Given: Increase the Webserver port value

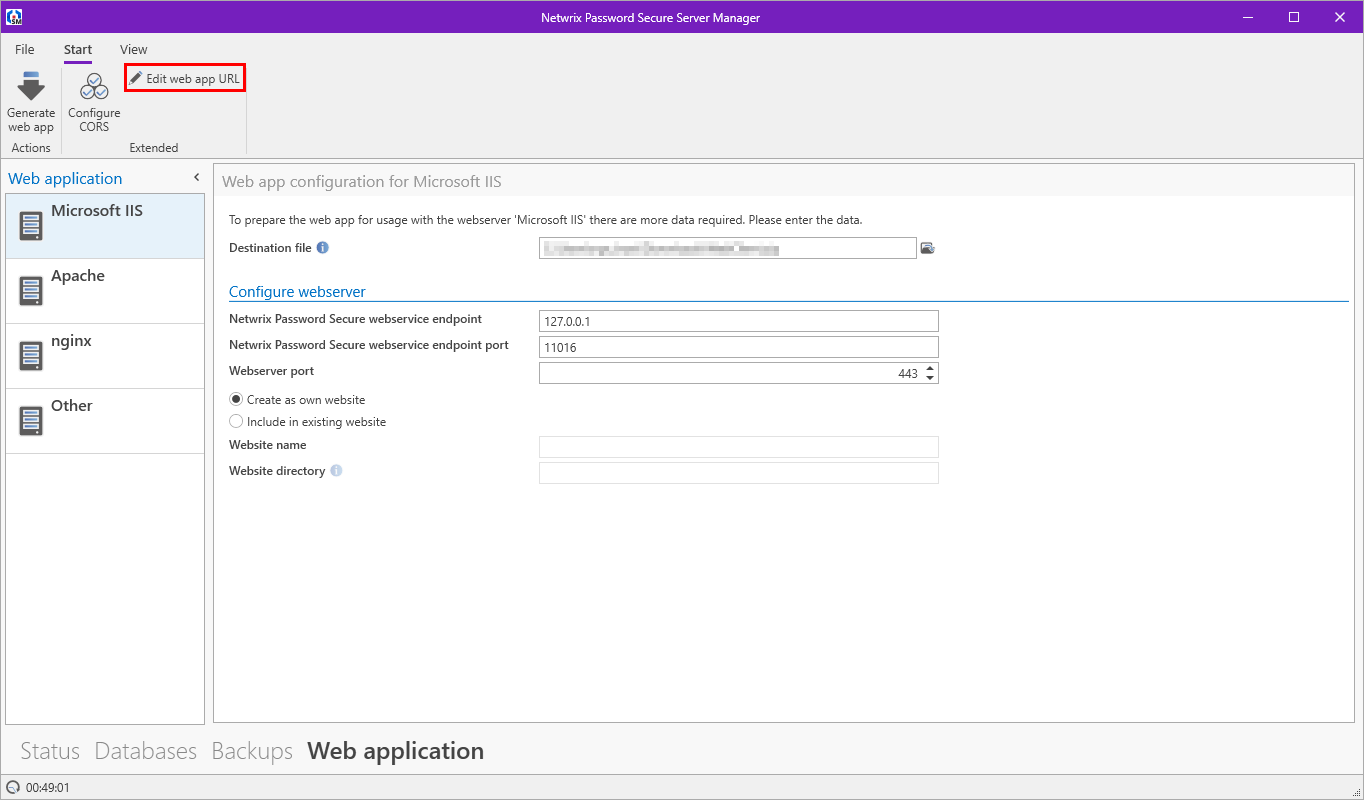Looking at the screenshot, I should pyautogui.click(x=930, y=368).
